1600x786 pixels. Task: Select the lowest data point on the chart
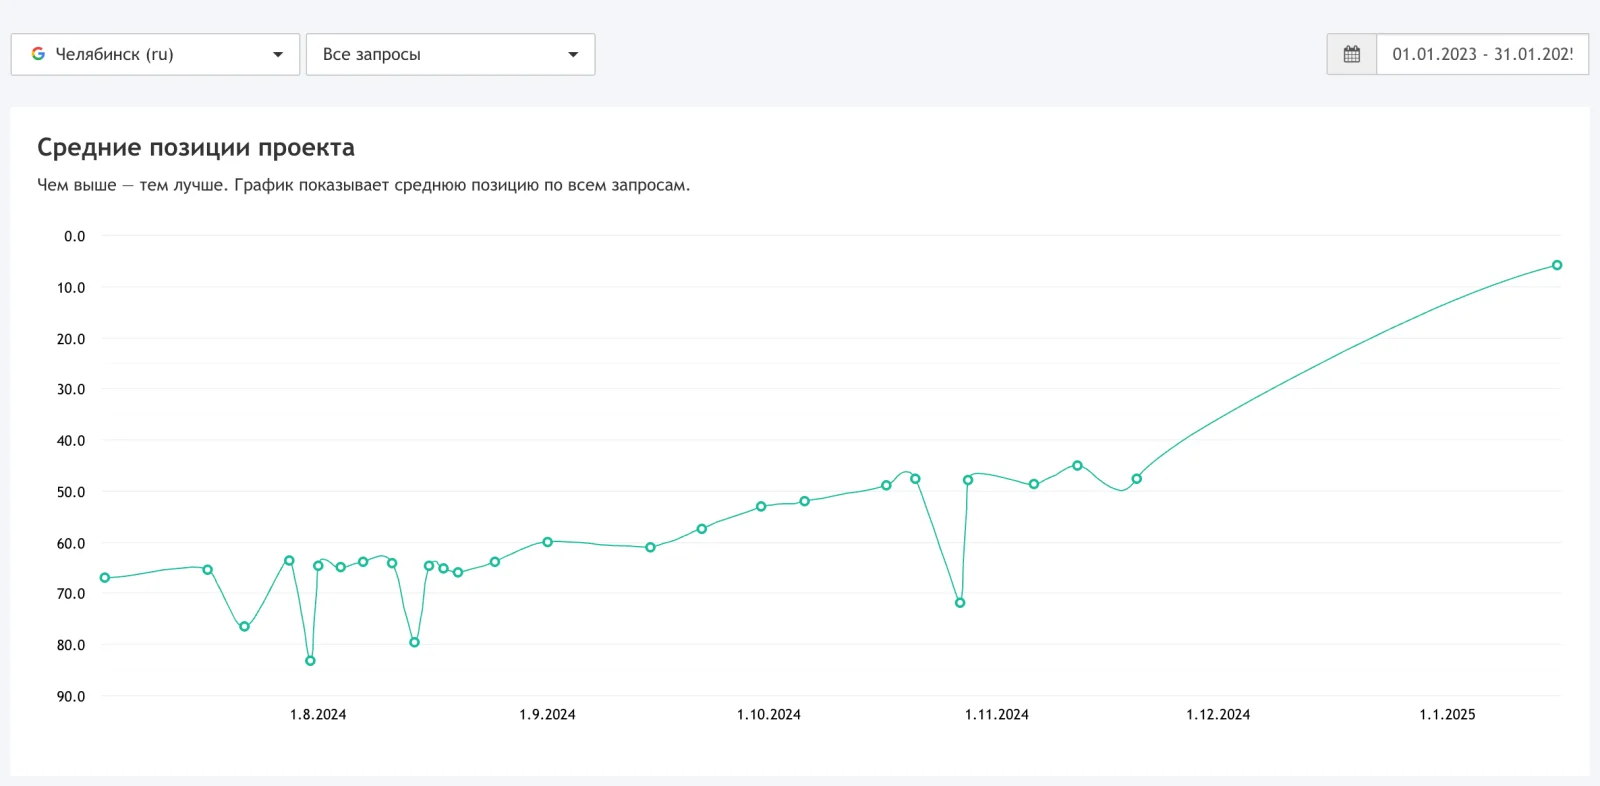(x=310, y=661)
